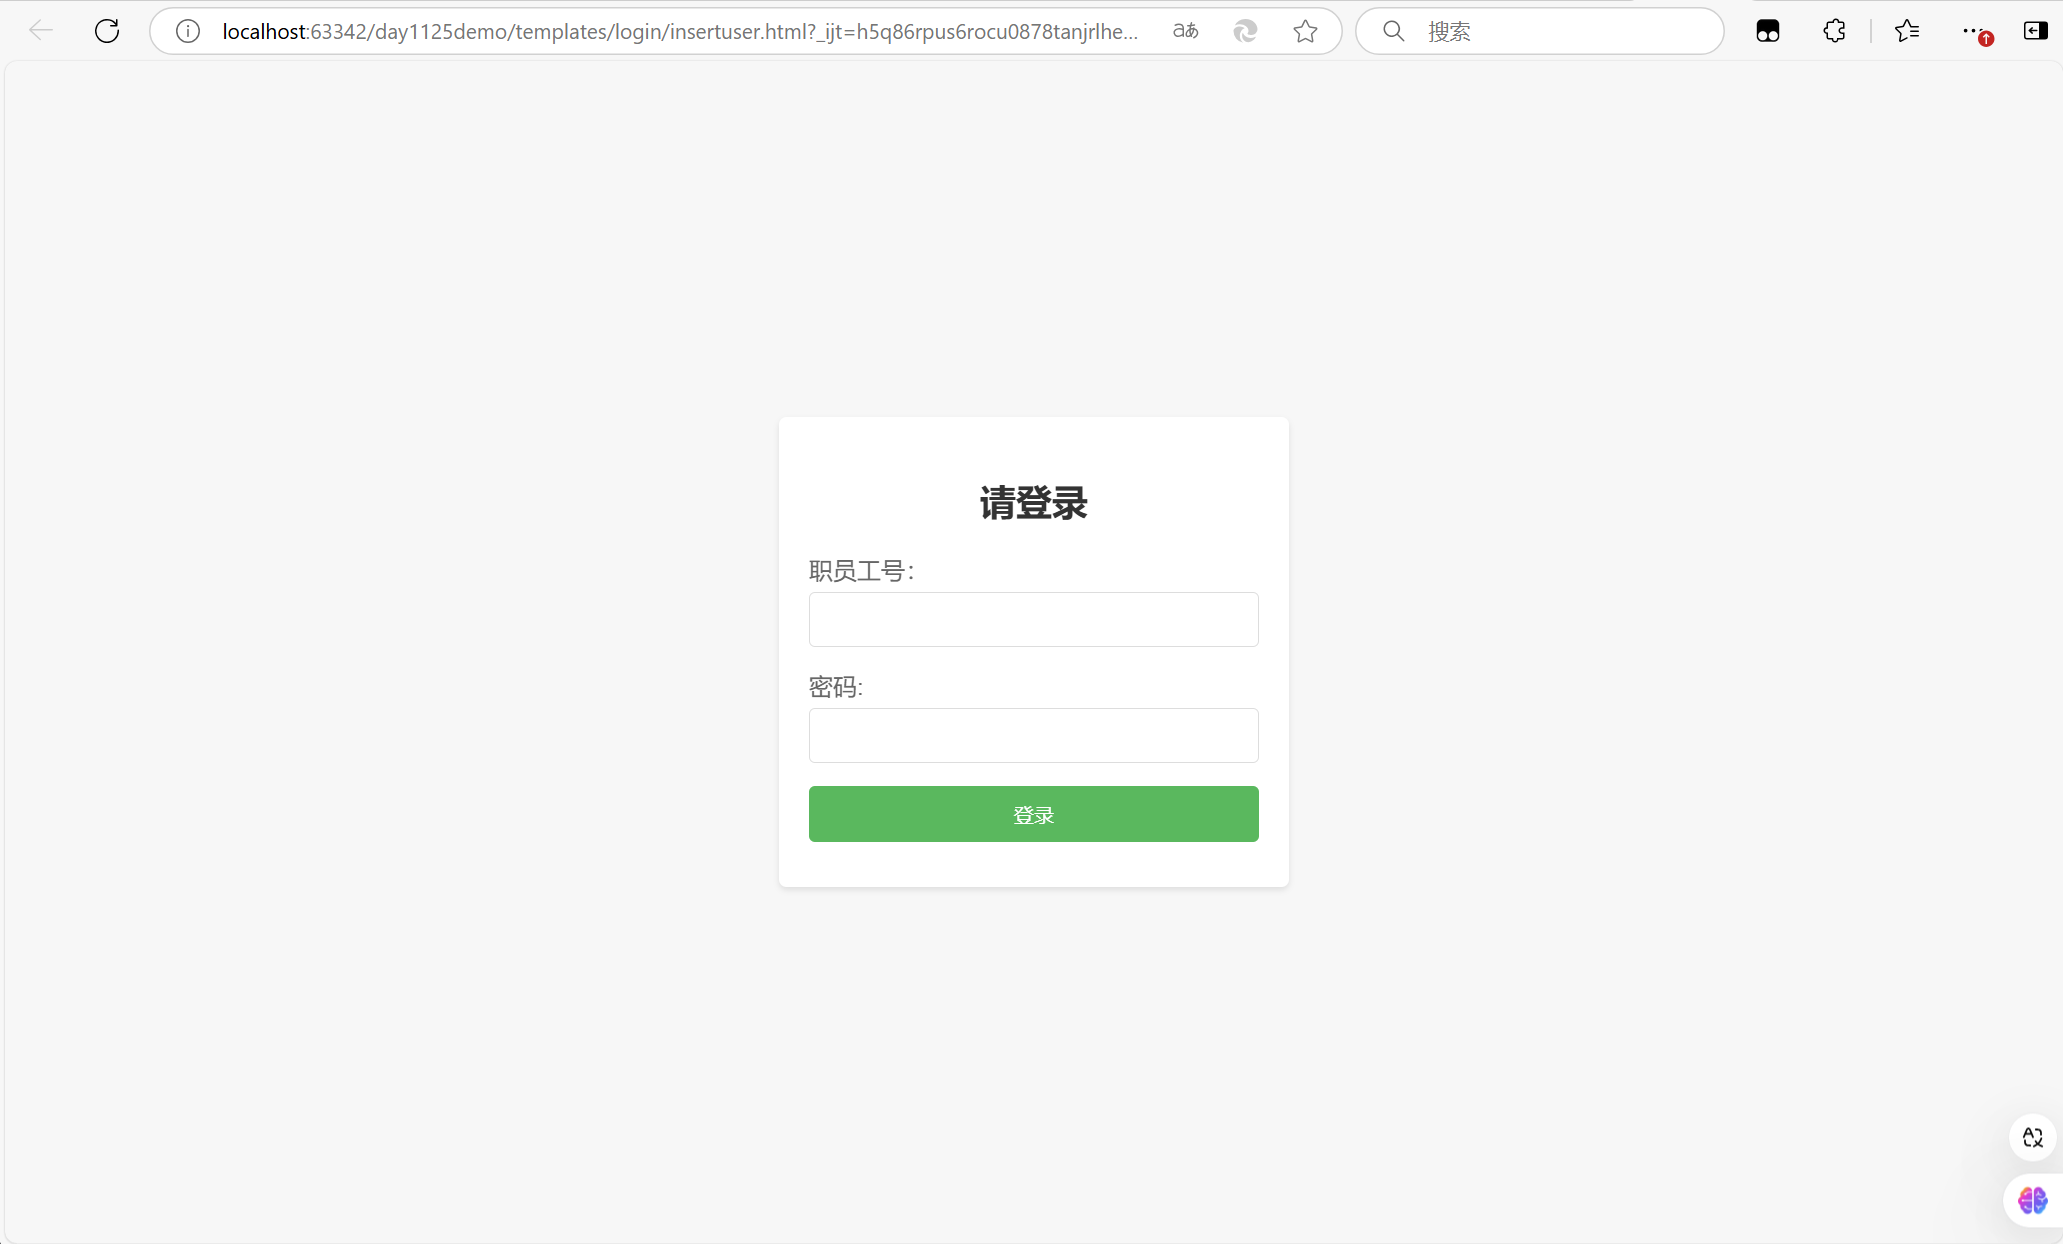
Task: Open the Extensions puzzle piece menu
Action: [1834, 31]
